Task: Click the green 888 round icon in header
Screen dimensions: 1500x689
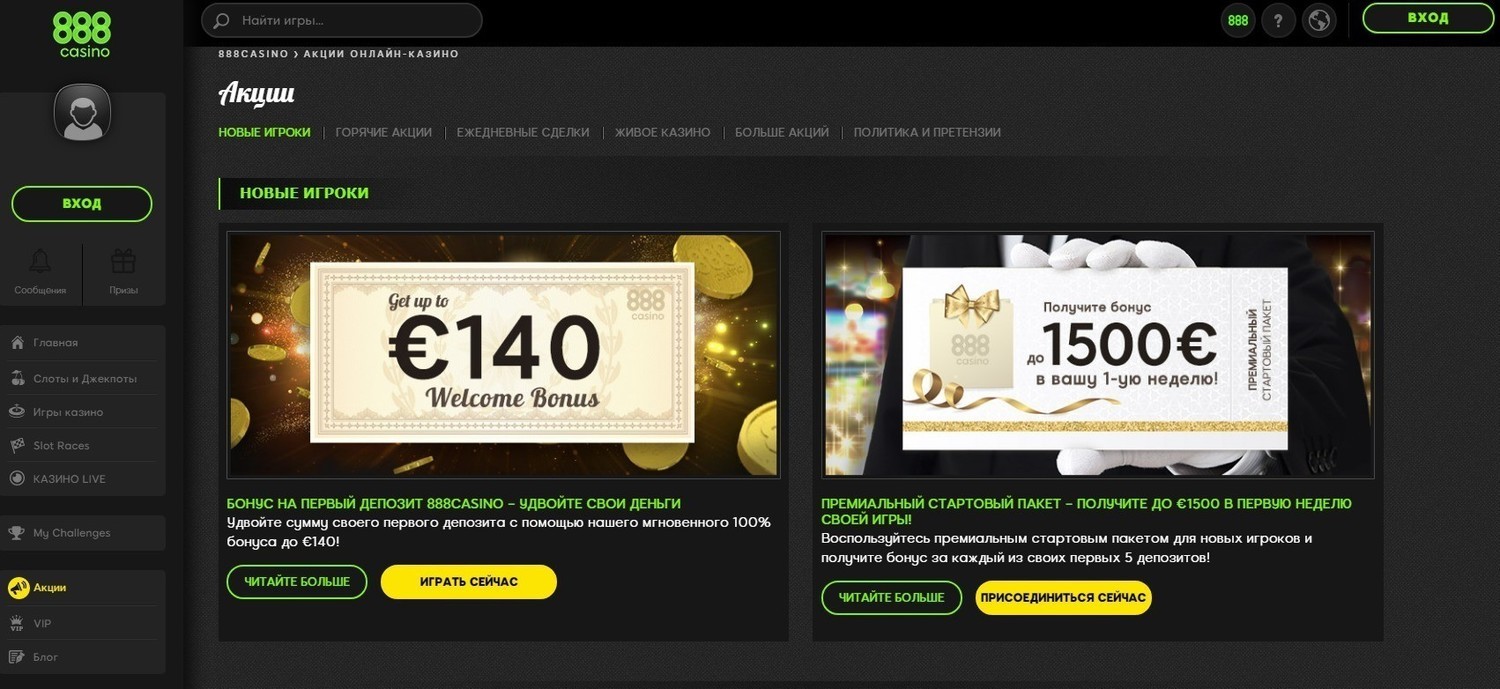Action: click(x=1238, y=20)
